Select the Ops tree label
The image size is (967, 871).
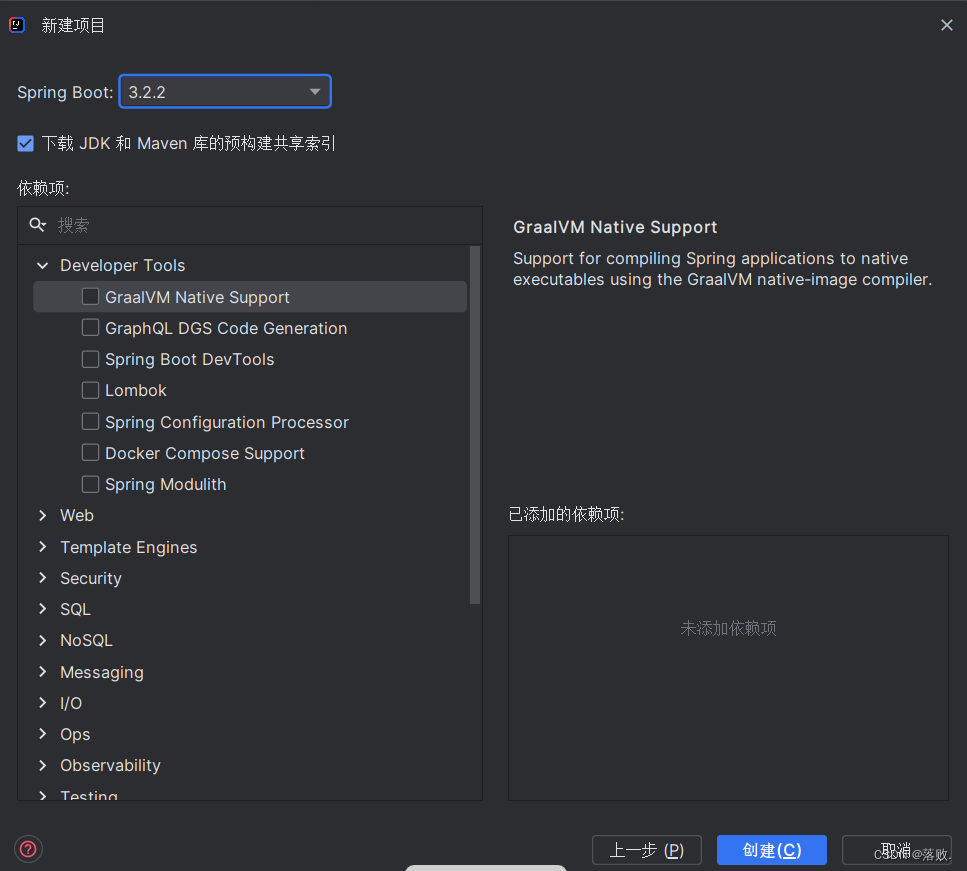coord(75,735)
